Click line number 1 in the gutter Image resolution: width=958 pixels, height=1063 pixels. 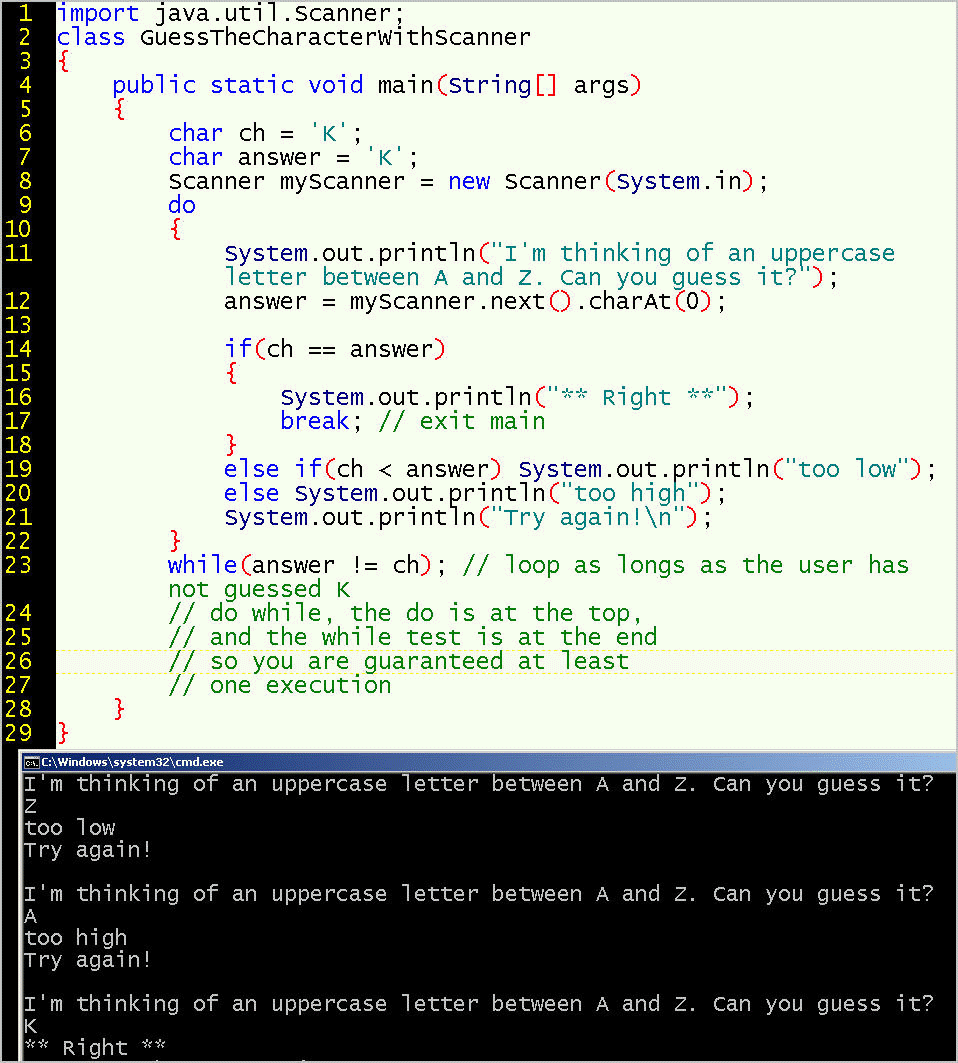[x=24, y=13]
